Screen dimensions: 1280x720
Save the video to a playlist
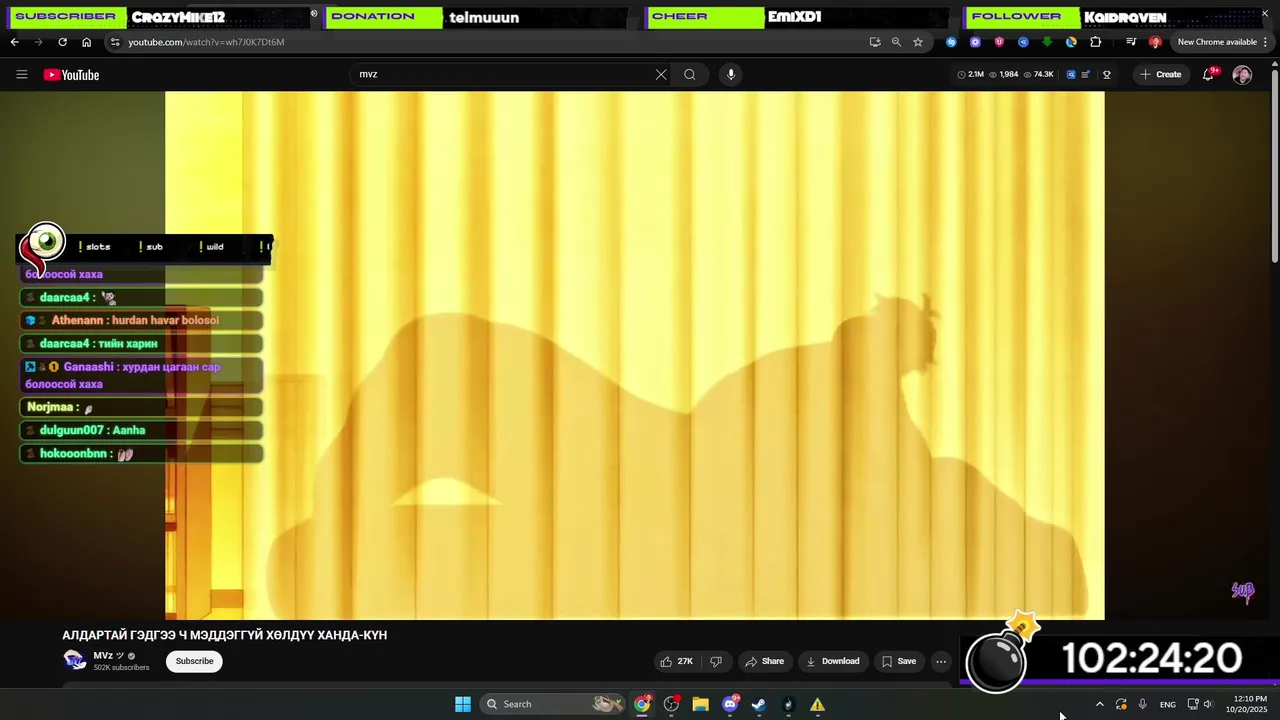tap(899, 661)
